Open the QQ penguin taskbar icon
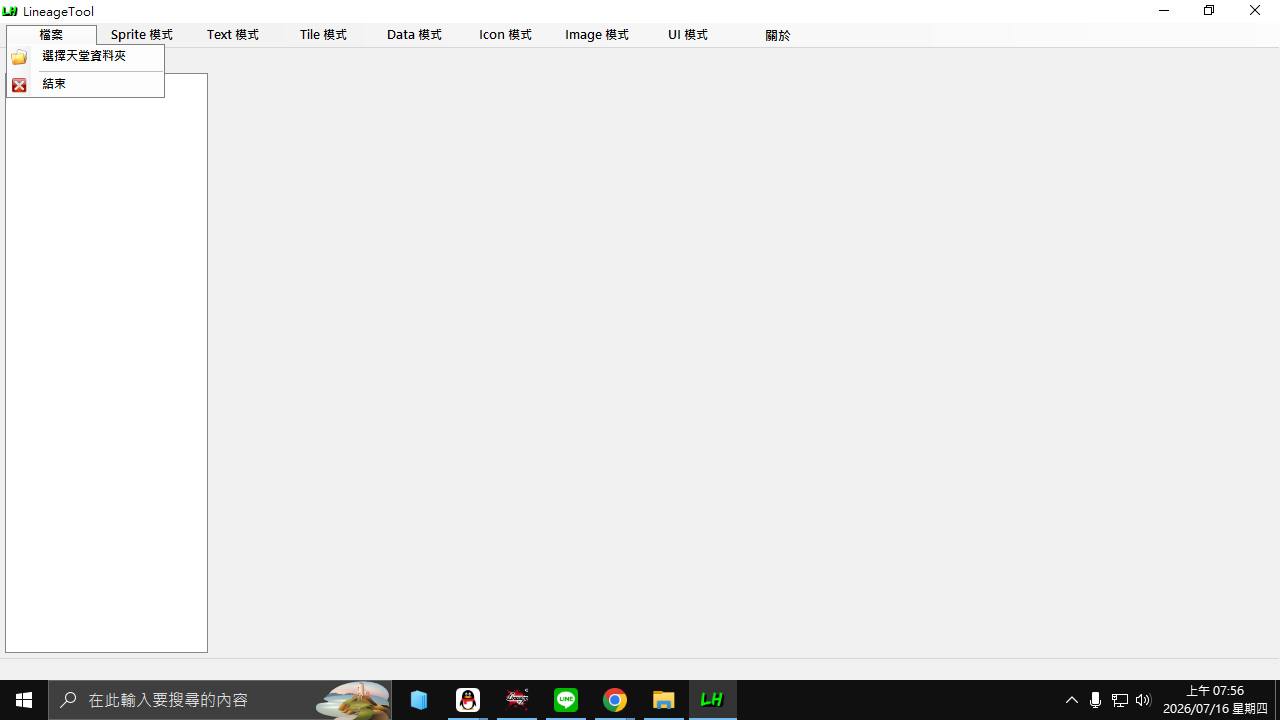Screen dimensions: 1280x720 [x=468, y=700]
